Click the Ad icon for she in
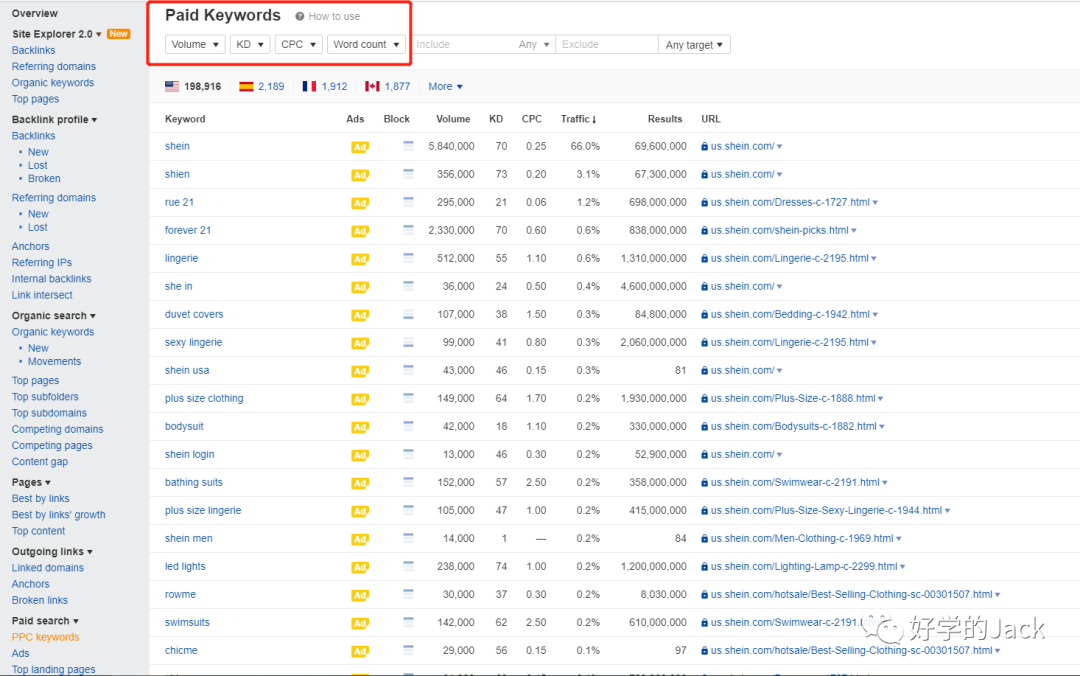1080x676 pixels. pyautogui.click(x=360, y=287)
